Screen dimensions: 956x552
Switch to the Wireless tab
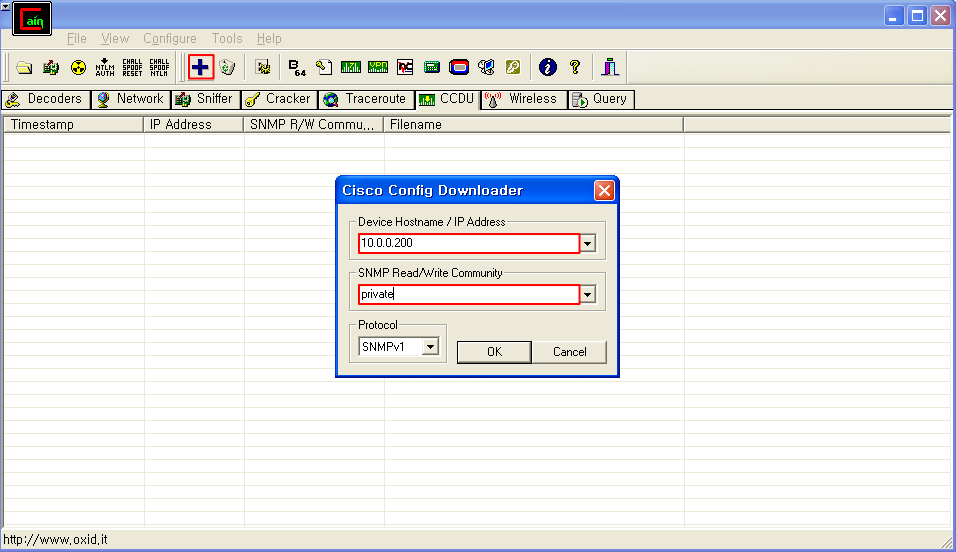[524, 99]
